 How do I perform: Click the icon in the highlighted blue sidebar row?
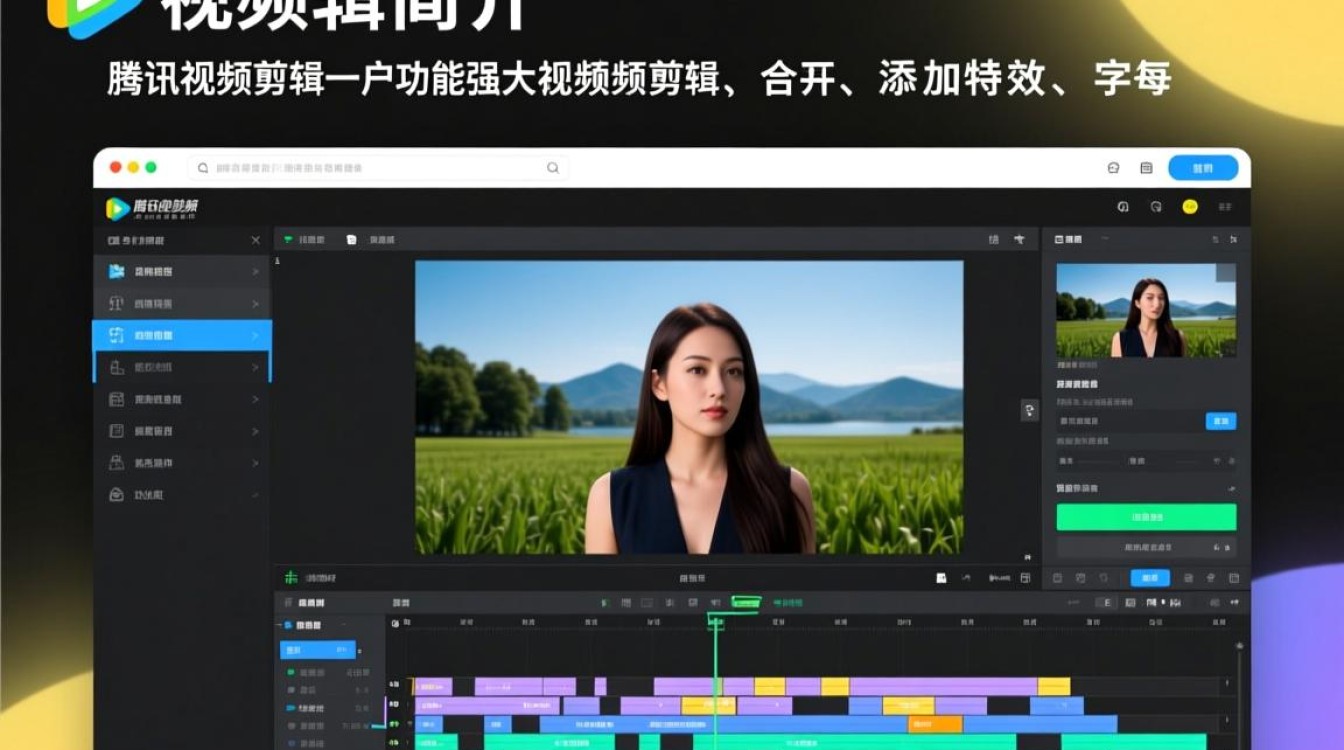tap(116, 335)
